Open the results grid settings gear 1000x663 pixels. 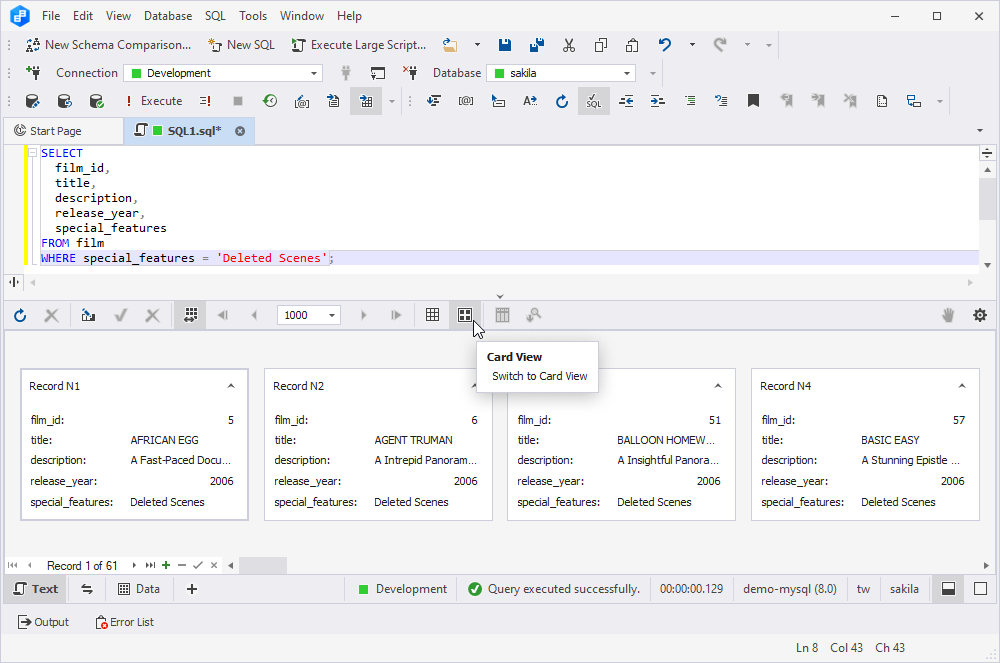[980, 315]
